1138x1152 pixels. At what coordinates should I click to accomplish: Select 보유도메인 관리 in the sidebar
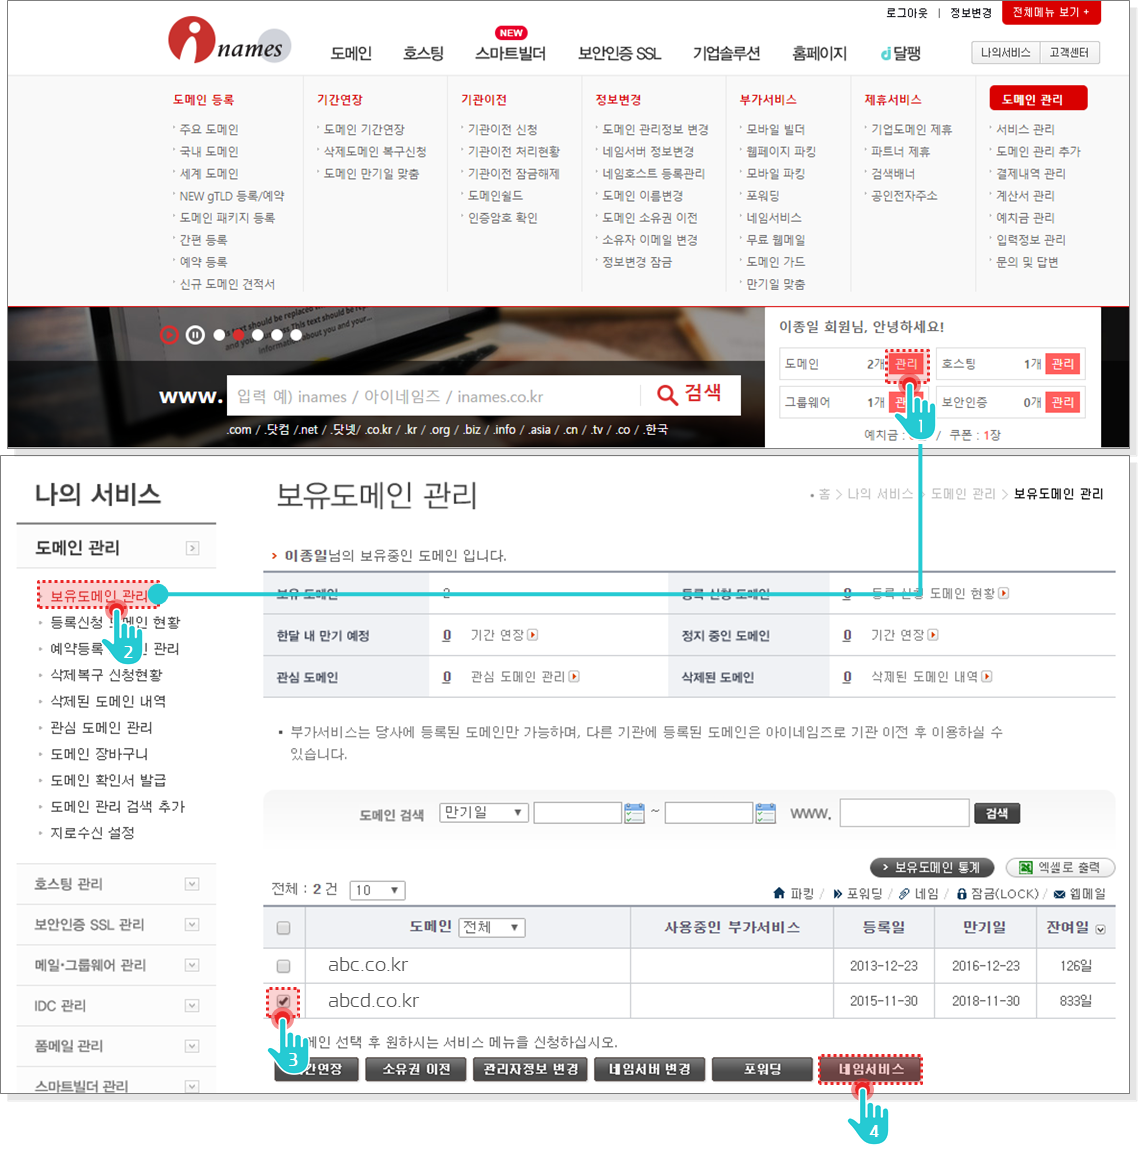pos(98,595)
